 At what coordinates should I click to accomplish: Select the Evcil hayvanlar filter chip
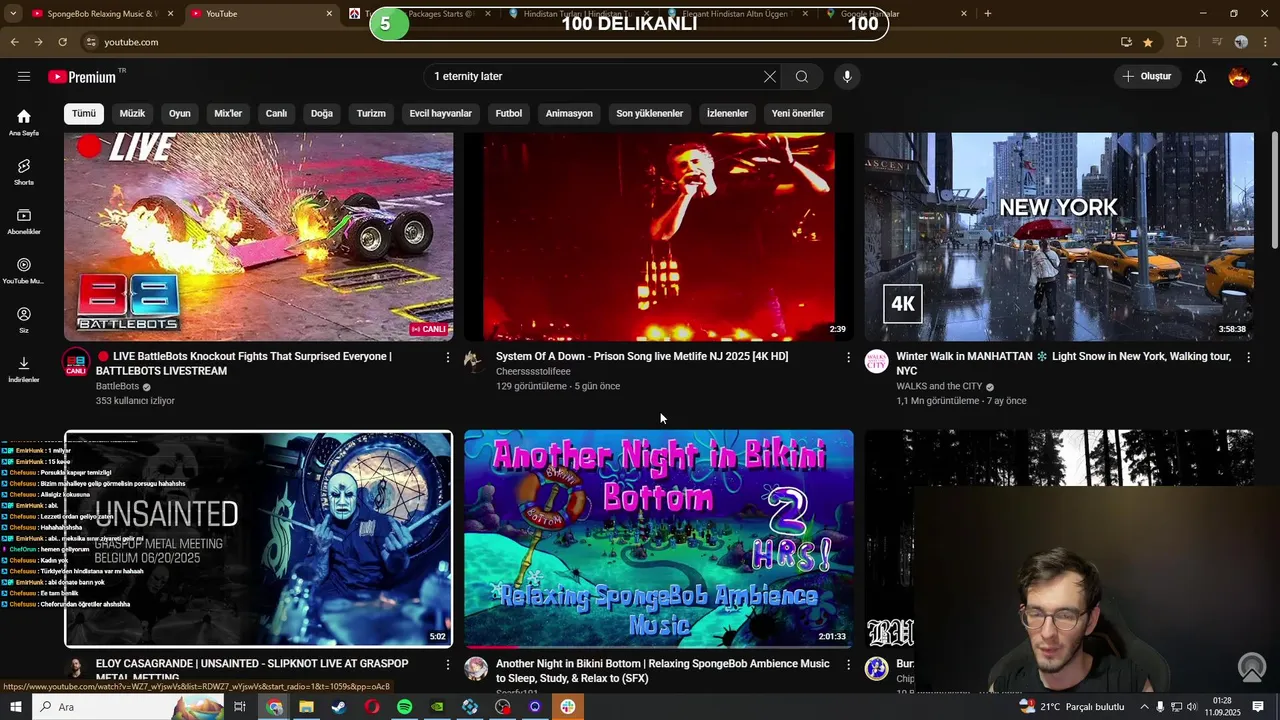(x=440, y=113)
